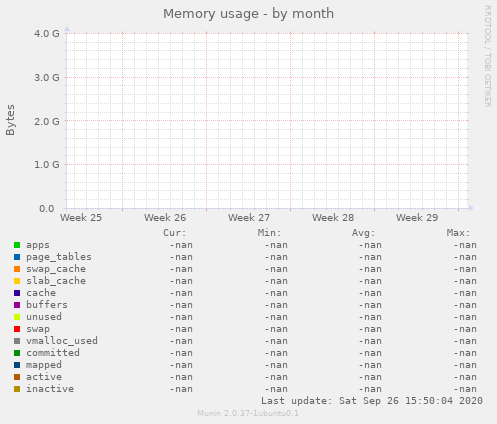Click the red swap legend swatch

(x=17, y=329)
